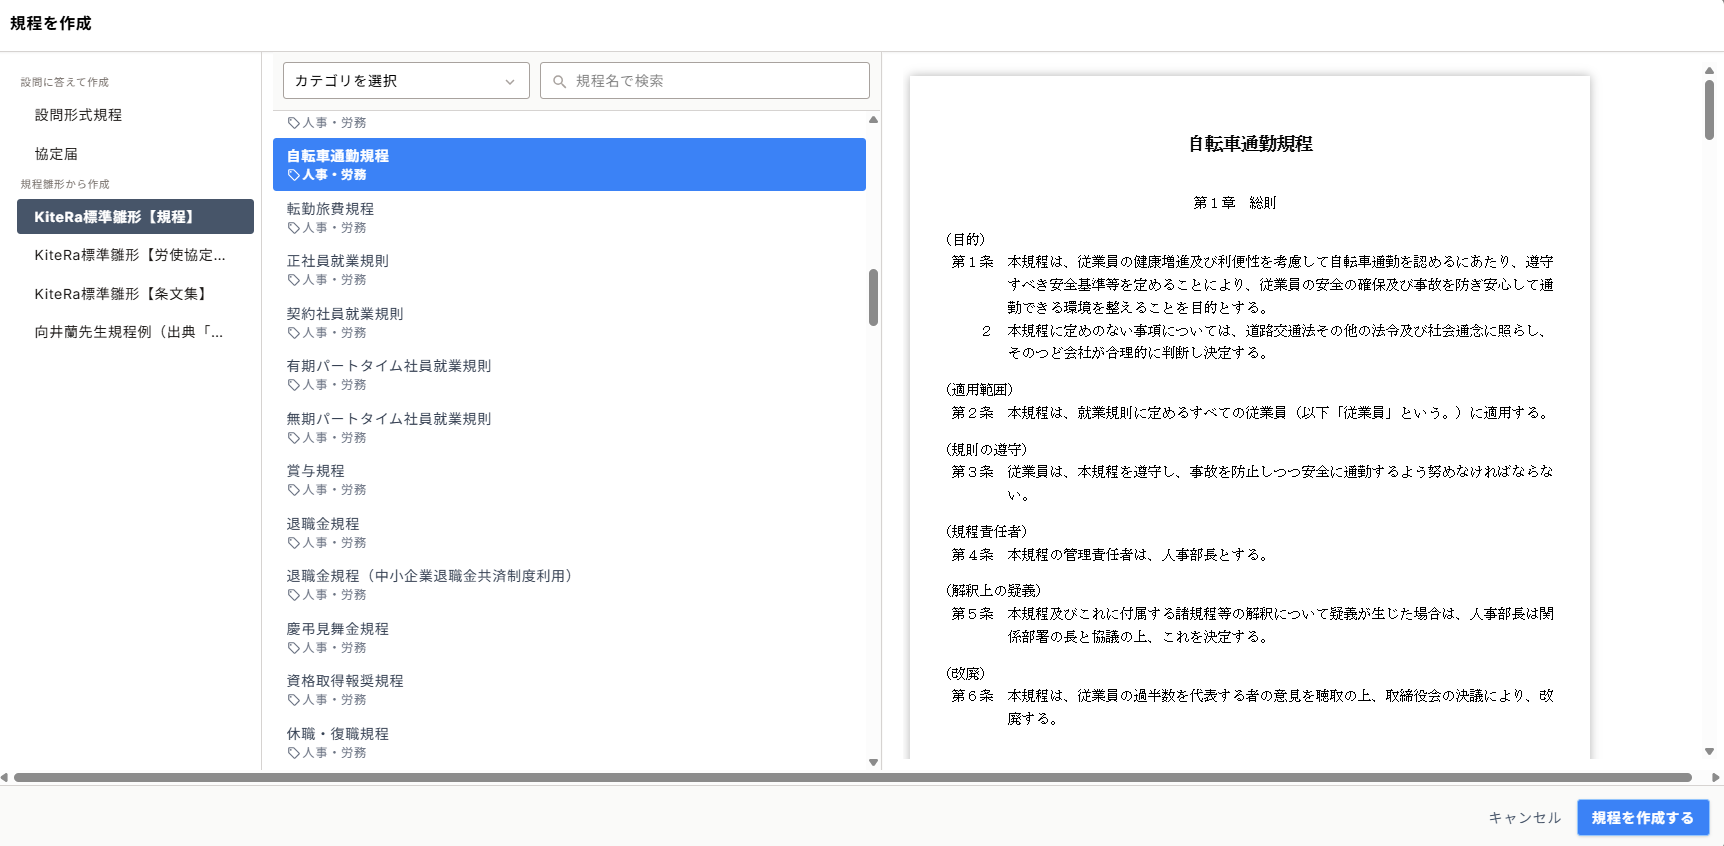Click the preview pane vertical scrollbar thumb
Screen dimensions: 1724x846
coord(1709,110)
